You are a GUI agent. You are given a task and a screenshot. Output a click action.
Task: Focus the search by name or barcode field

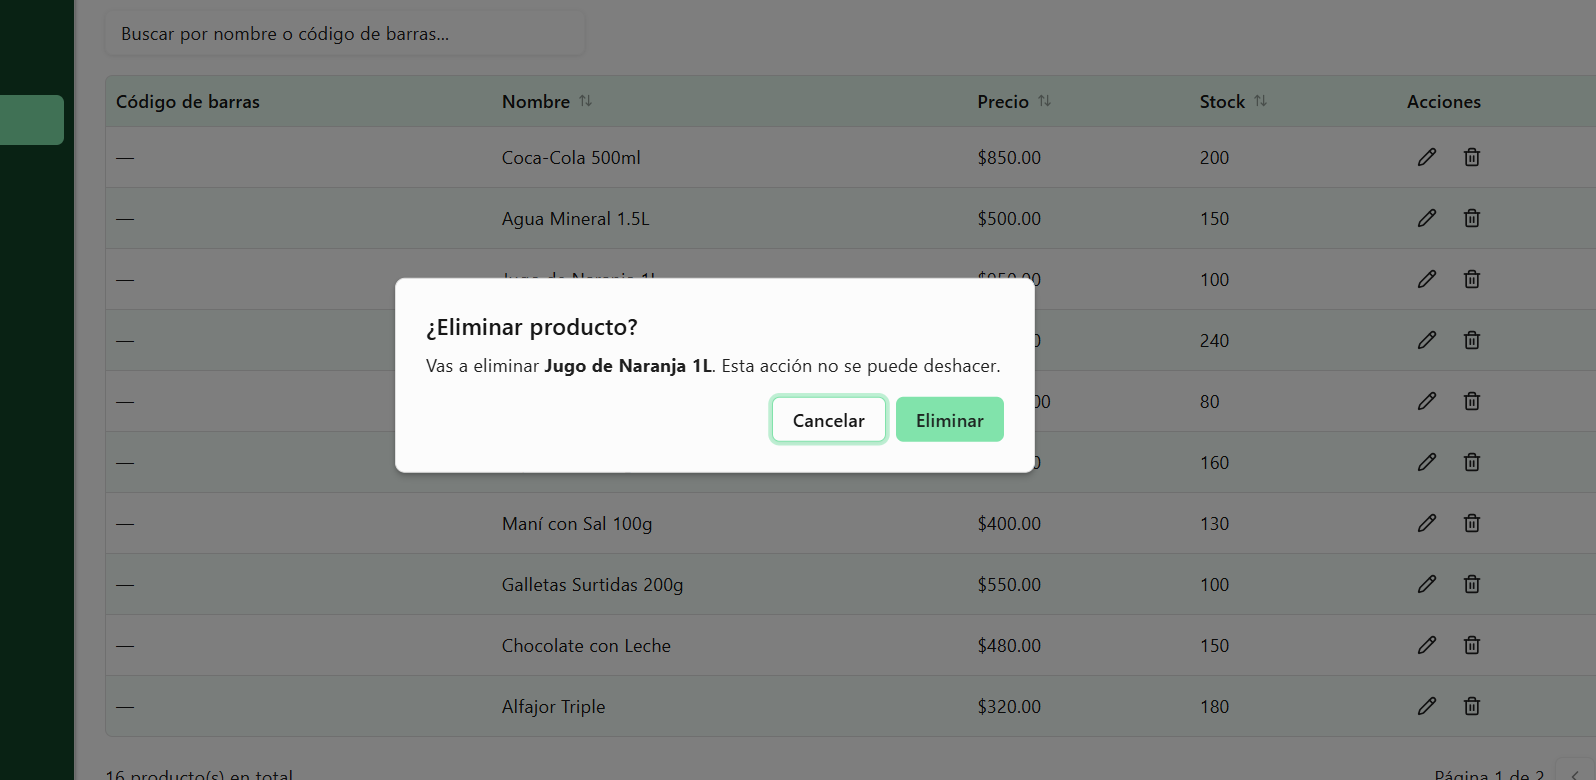345,34
